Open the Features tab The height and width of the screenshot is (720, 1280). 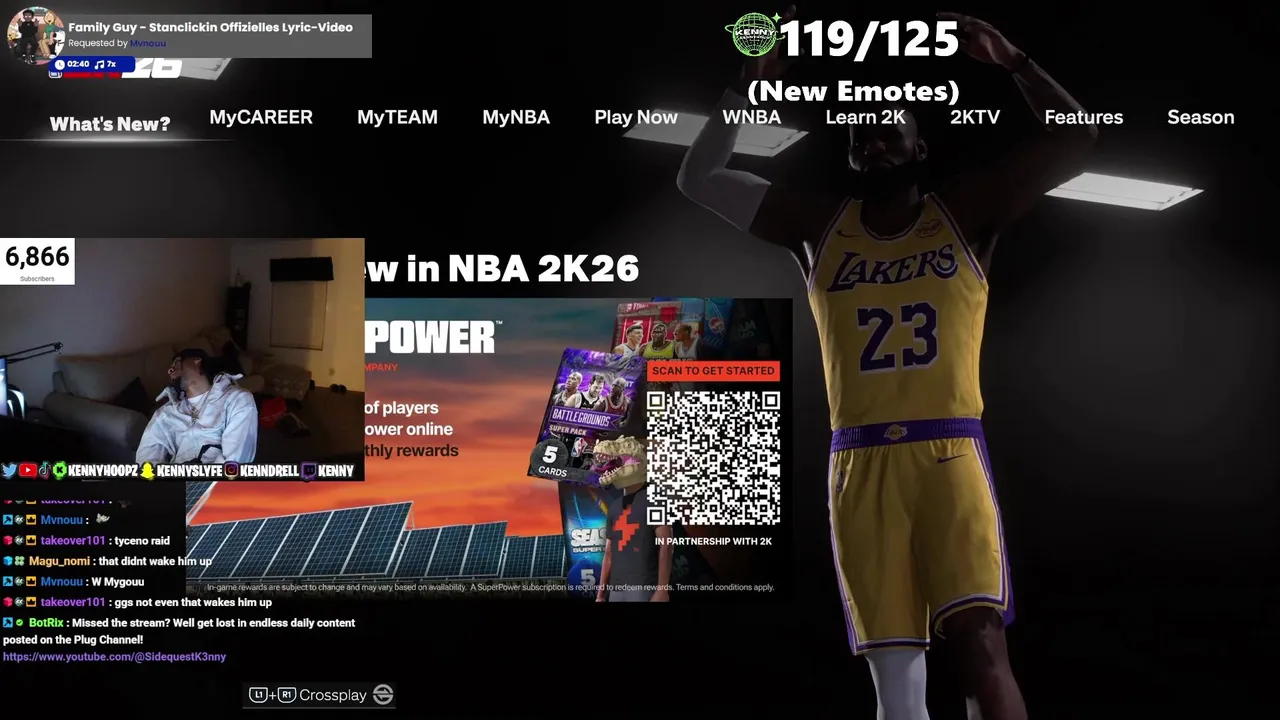click(x=1083, y=117)
